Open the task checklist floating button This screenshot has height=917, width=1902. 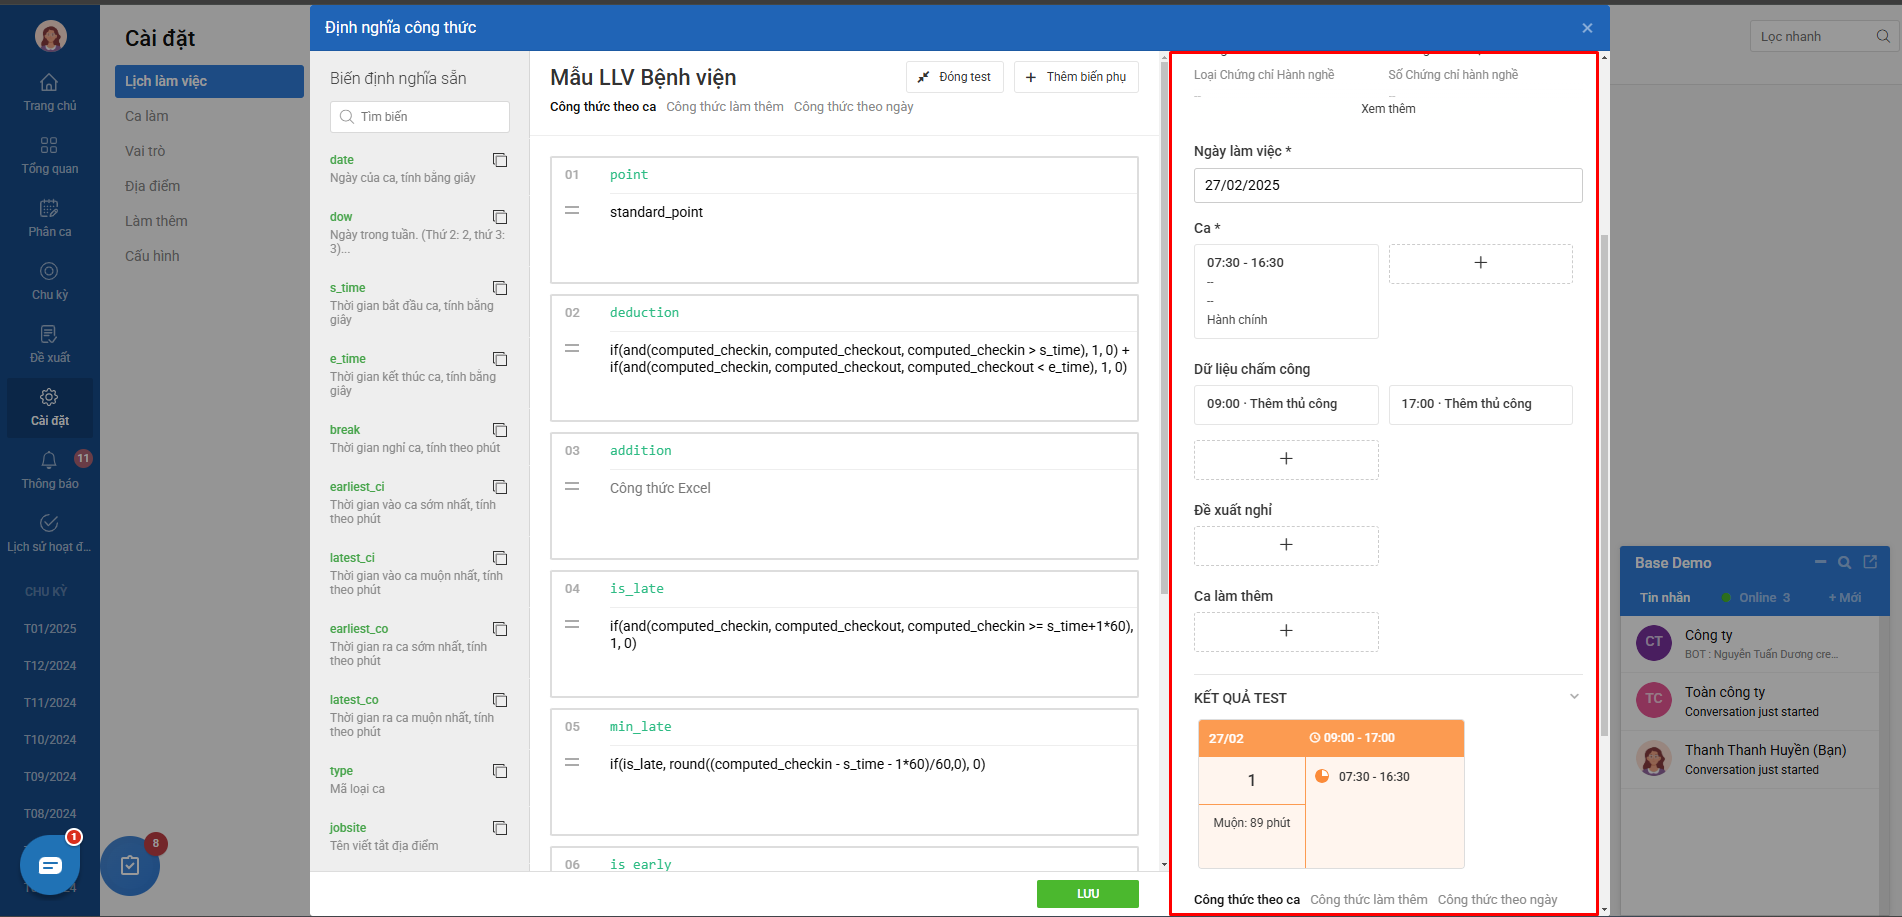click(x=130, y=865)
